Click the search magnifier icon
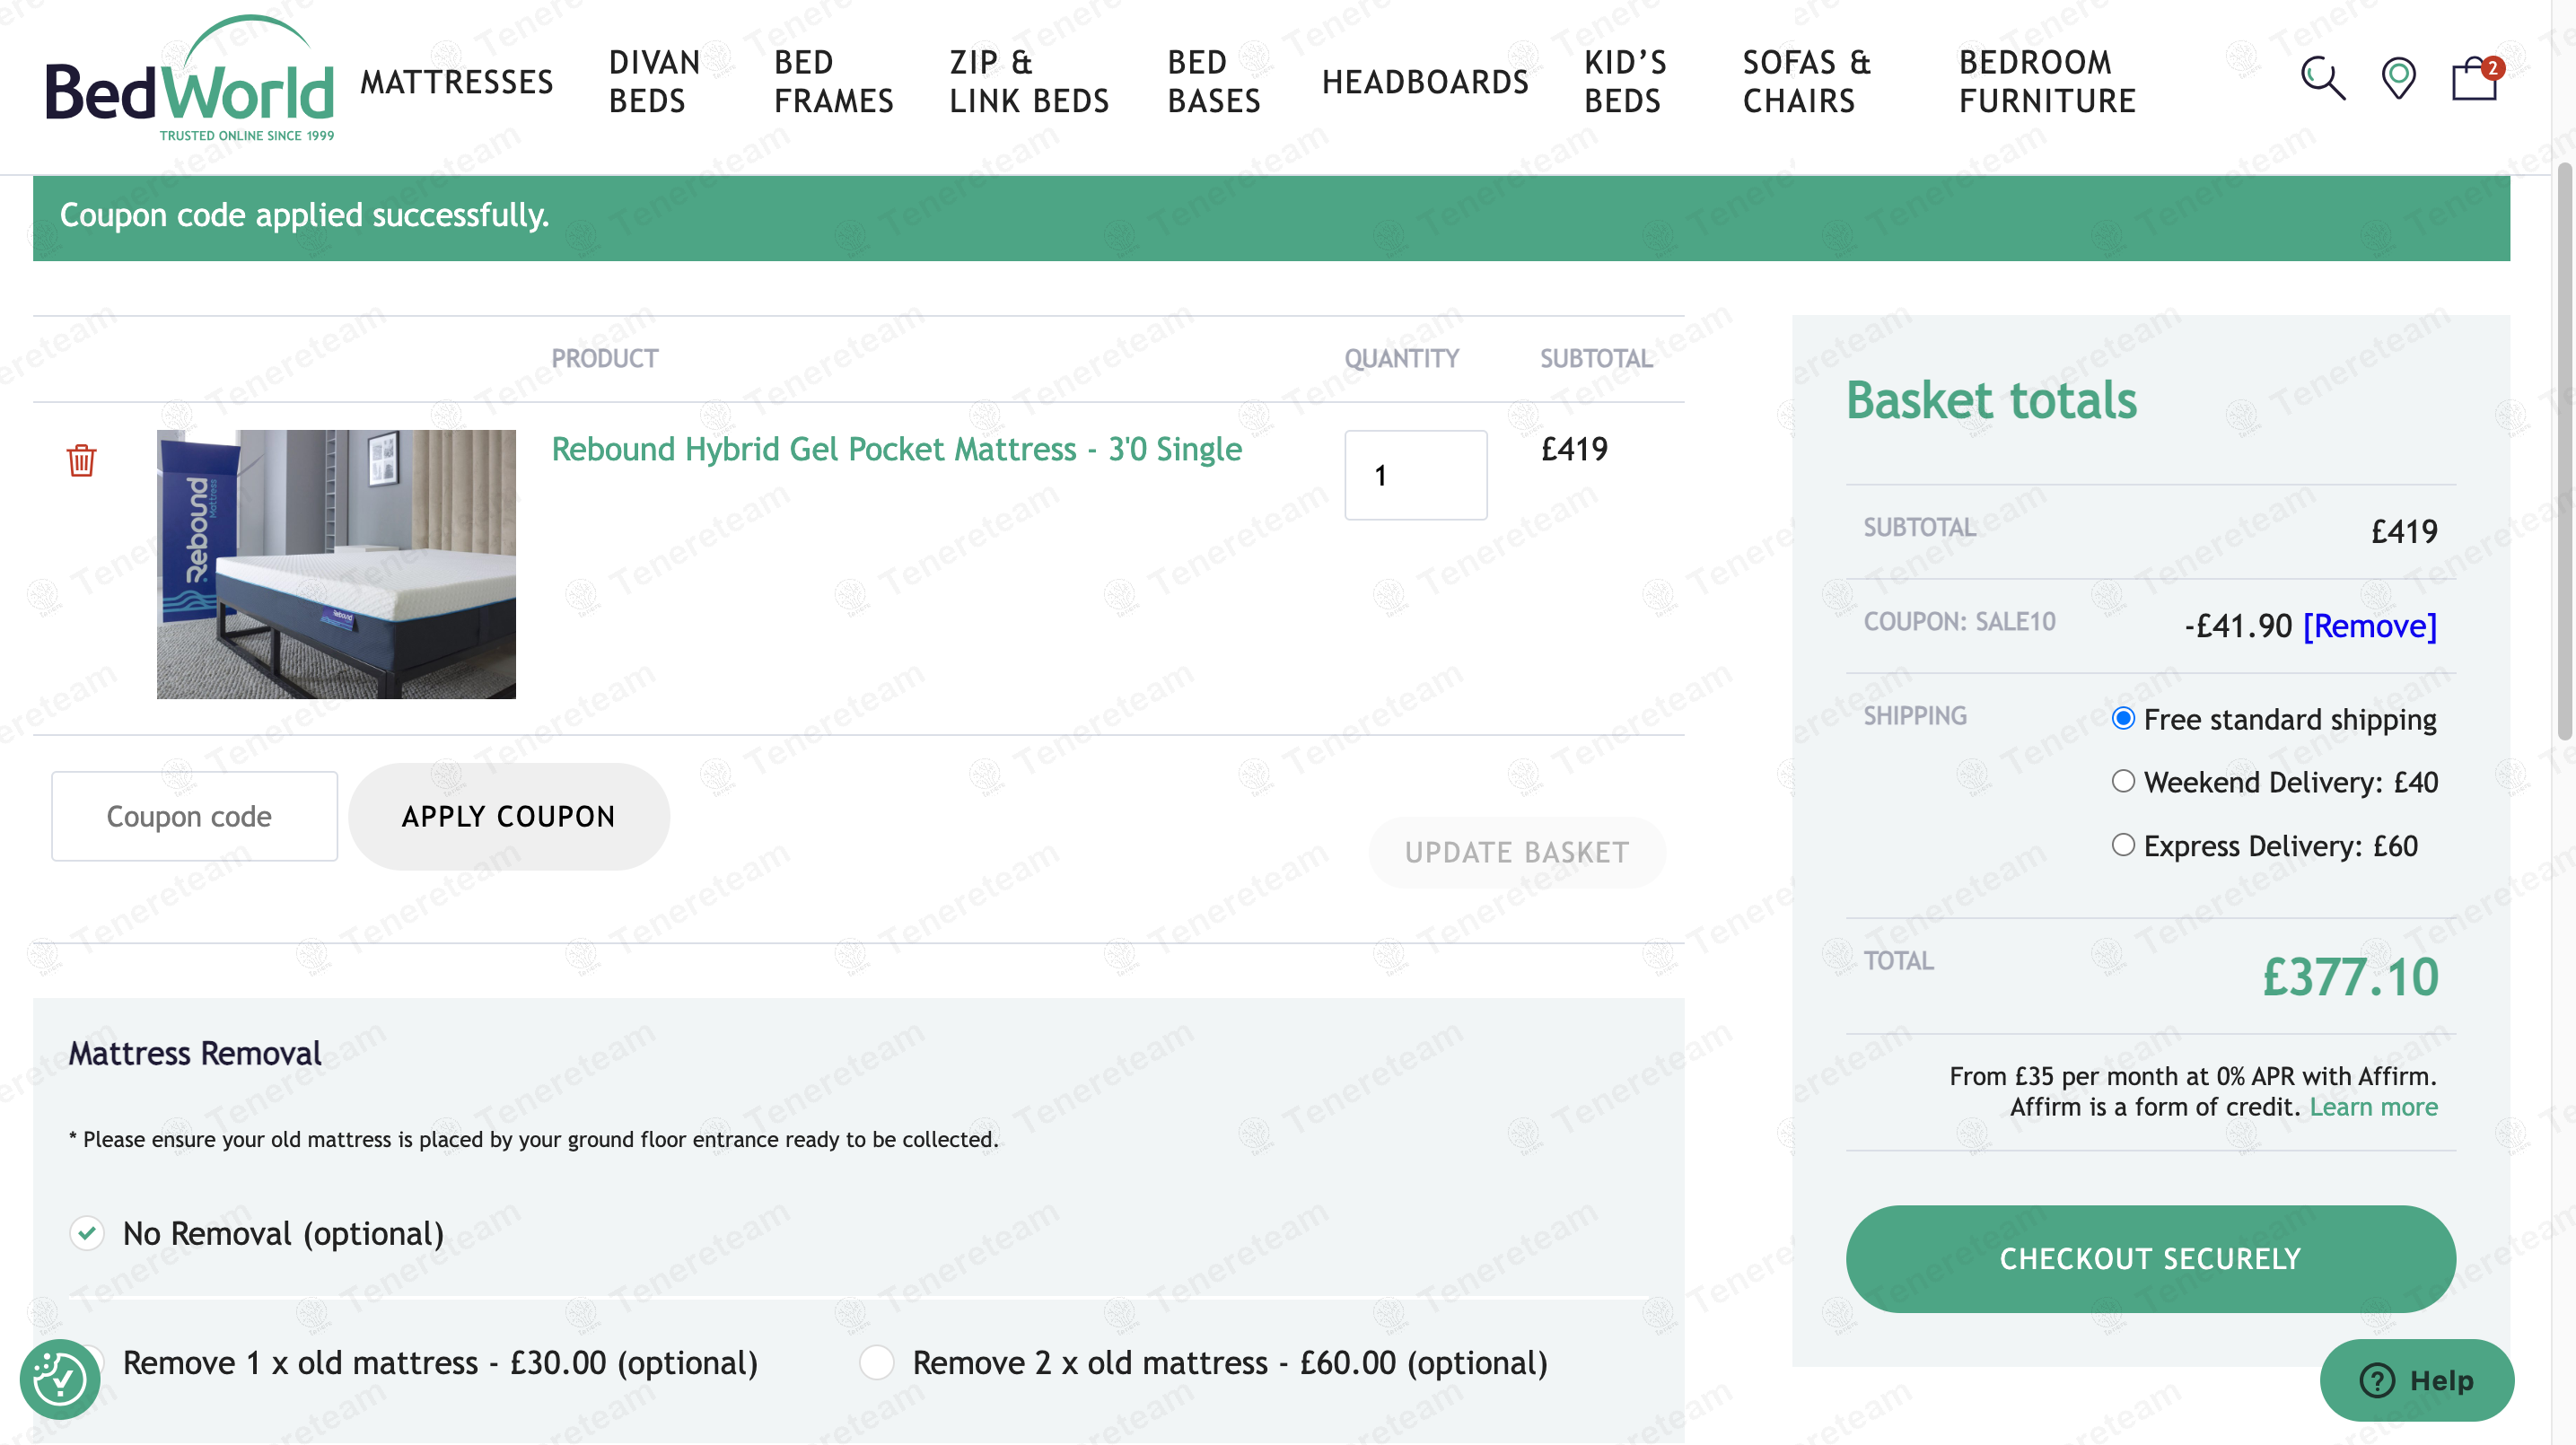Viewport: 2576px width, 1445px height. point(2322,78)
